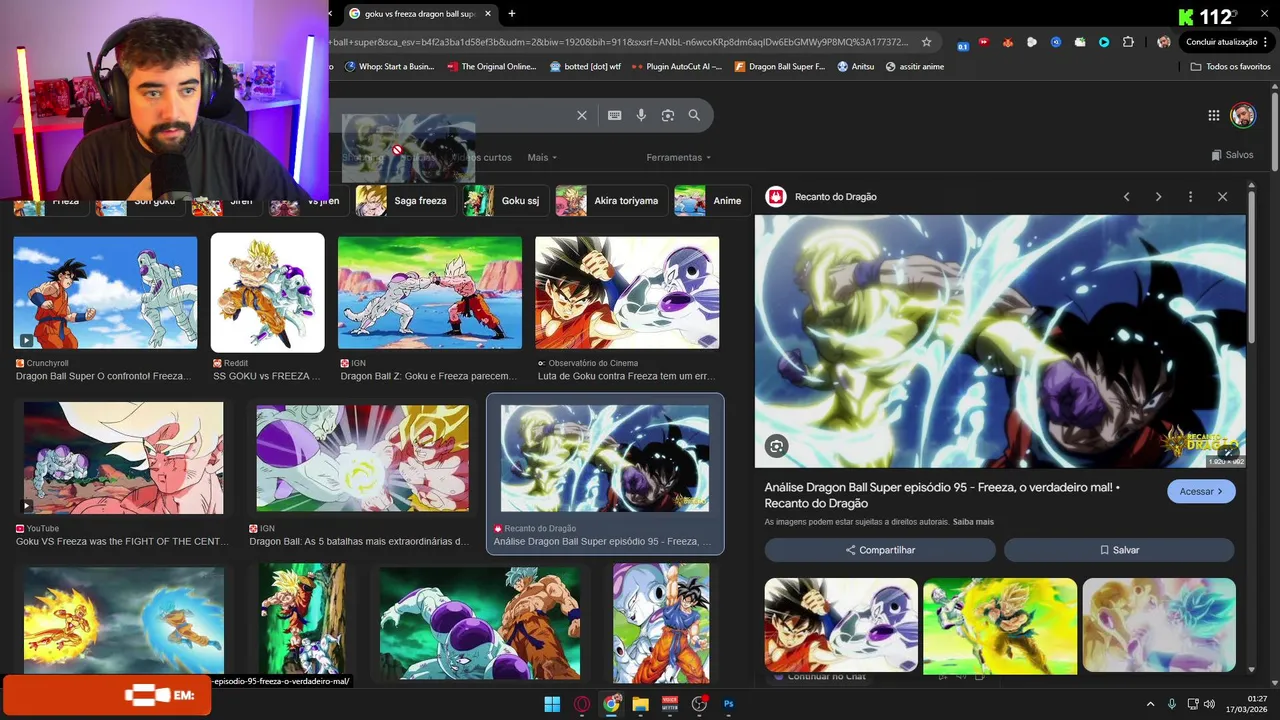Close the goku vs freeza tab
Screen dimensions: 1280x720
click(488, 13)
